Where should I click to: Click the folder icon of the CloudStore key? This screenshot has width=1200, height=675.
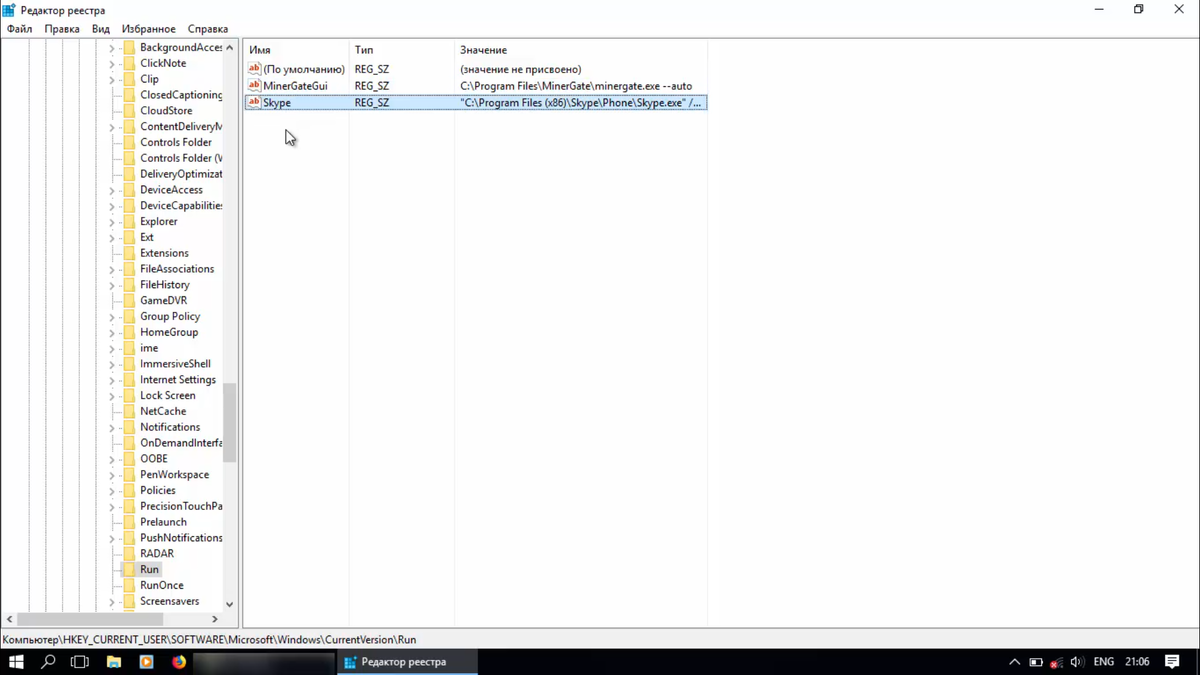pos(128,111)
